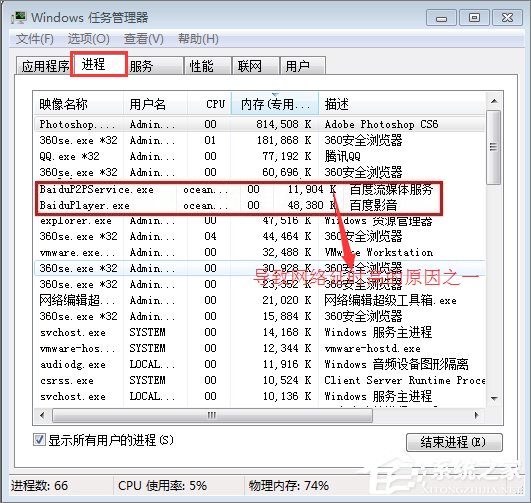The width and height of the screenshot is (531, 503).
Task: Open the 帮助(H) menu
Action: tap(198, 39)
